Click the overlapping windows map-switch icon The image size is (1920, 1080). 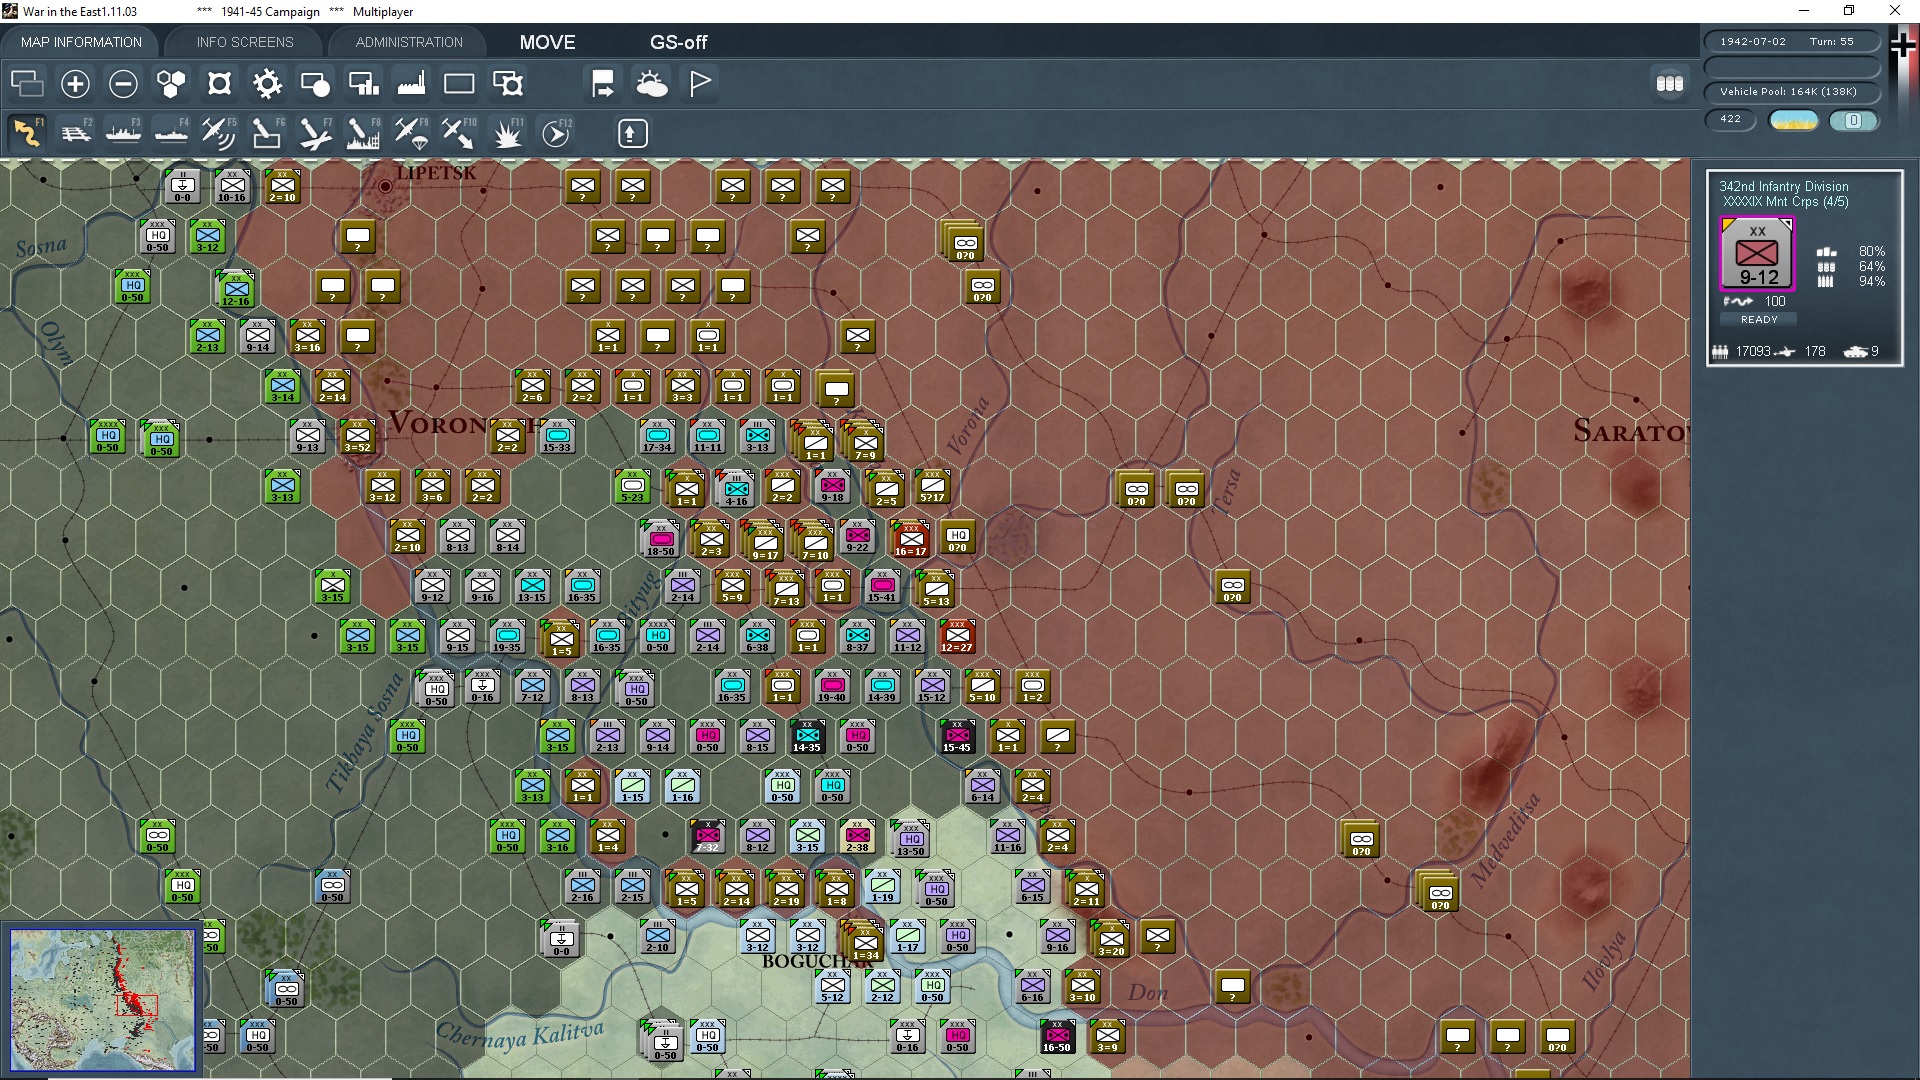[x=27, y=84]
